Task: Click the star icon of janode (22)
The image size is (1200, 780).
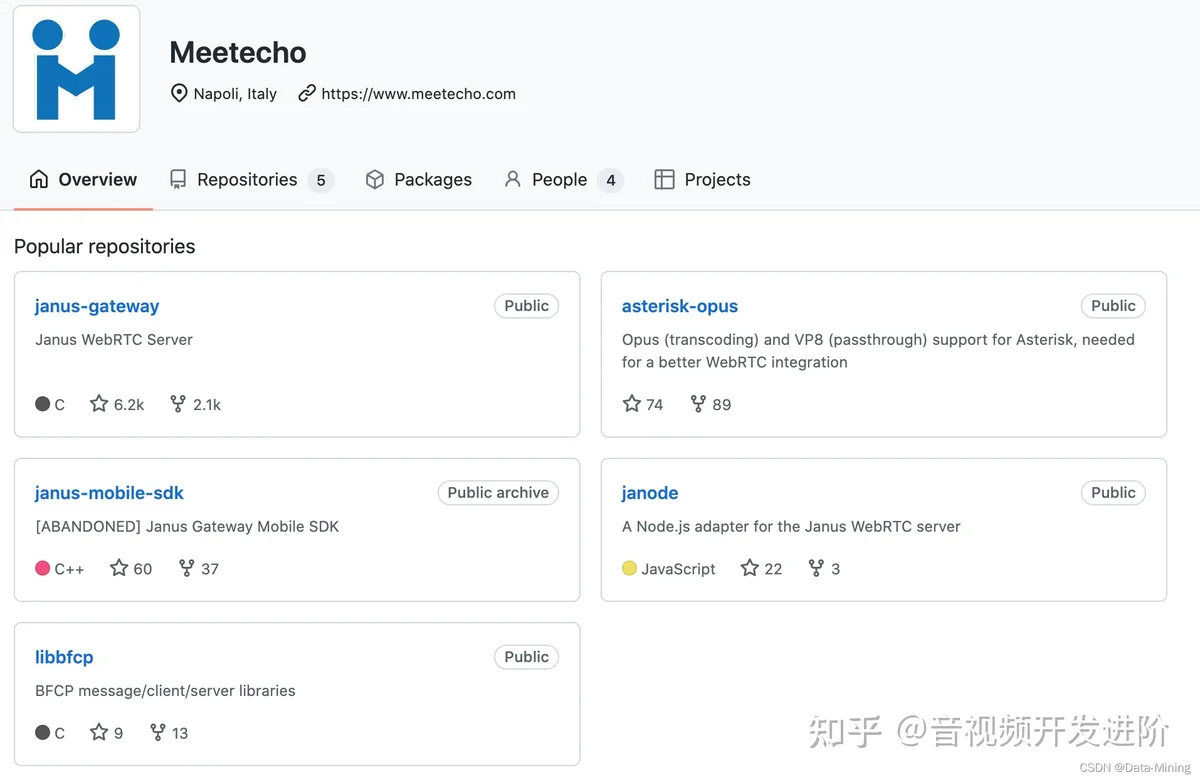Action: [x=750, y=568]
